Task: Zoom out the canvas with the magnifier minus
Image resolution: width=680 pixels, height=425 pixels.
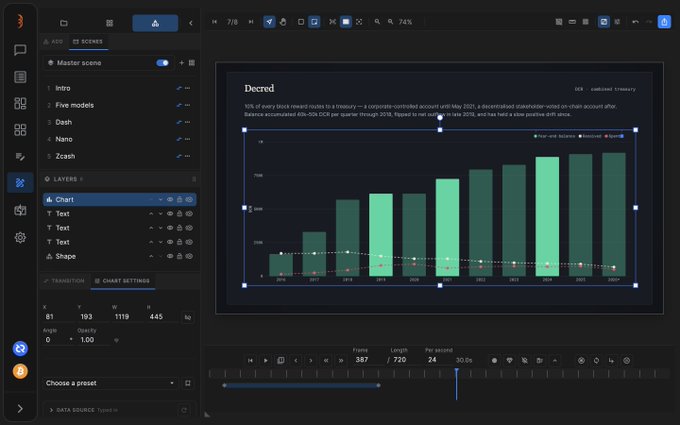Action: [377, 22]
